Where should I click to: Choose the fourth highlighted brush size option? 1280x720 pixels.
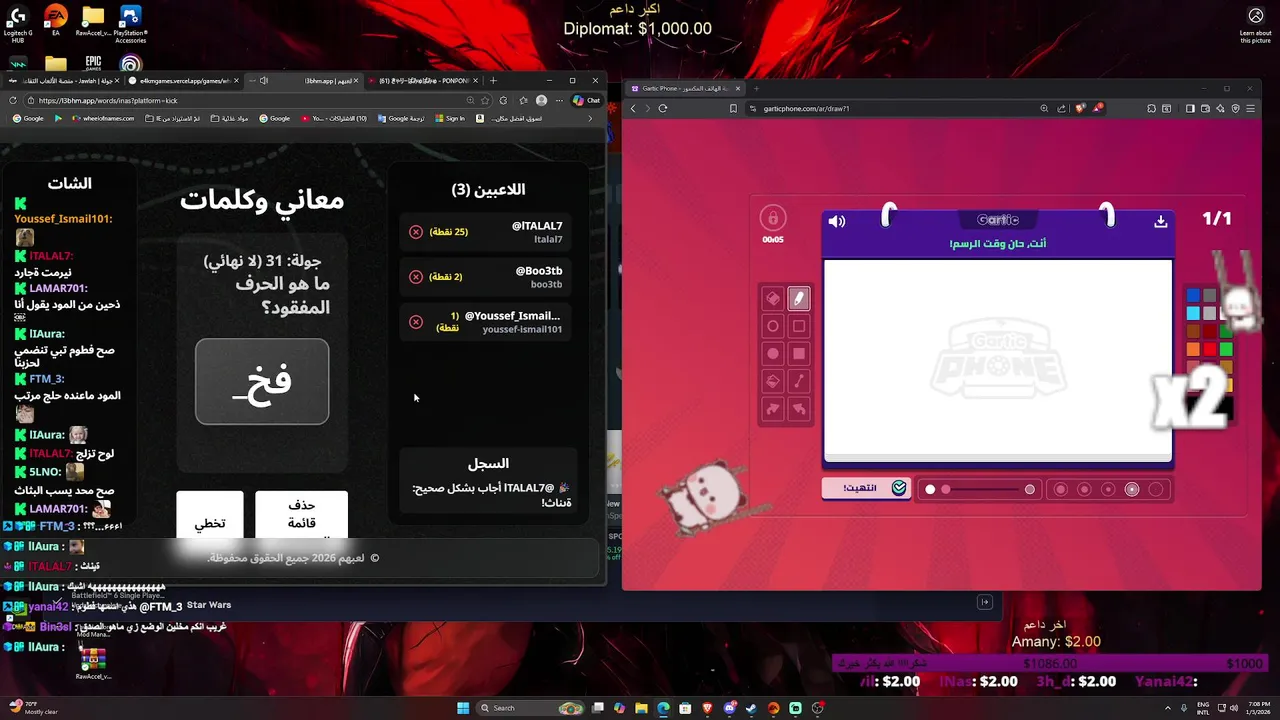[1132, 489]
